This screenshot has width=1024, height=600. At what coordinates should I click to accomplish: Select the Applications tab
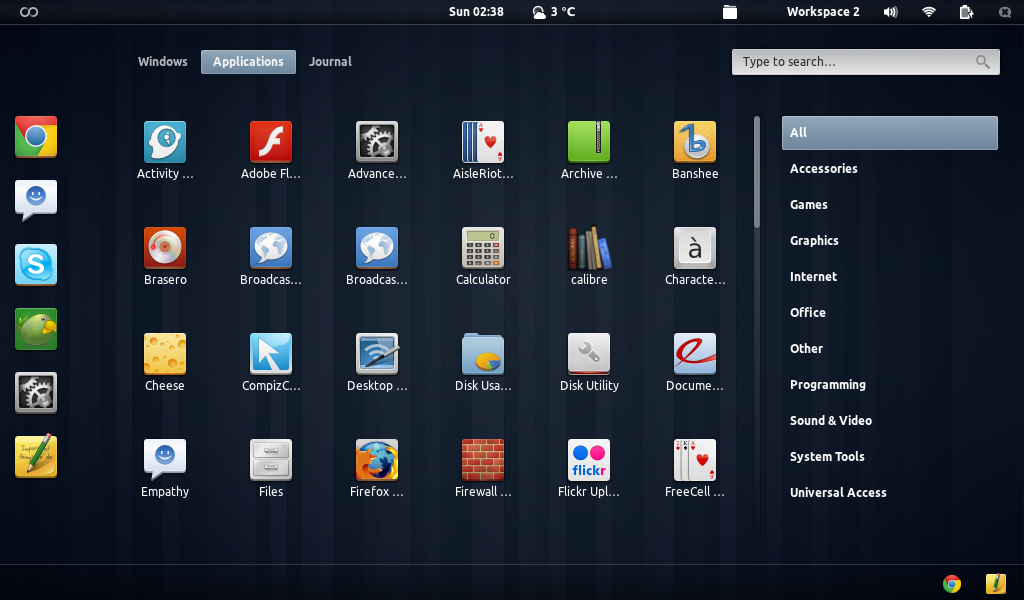[x=248, y=61]
